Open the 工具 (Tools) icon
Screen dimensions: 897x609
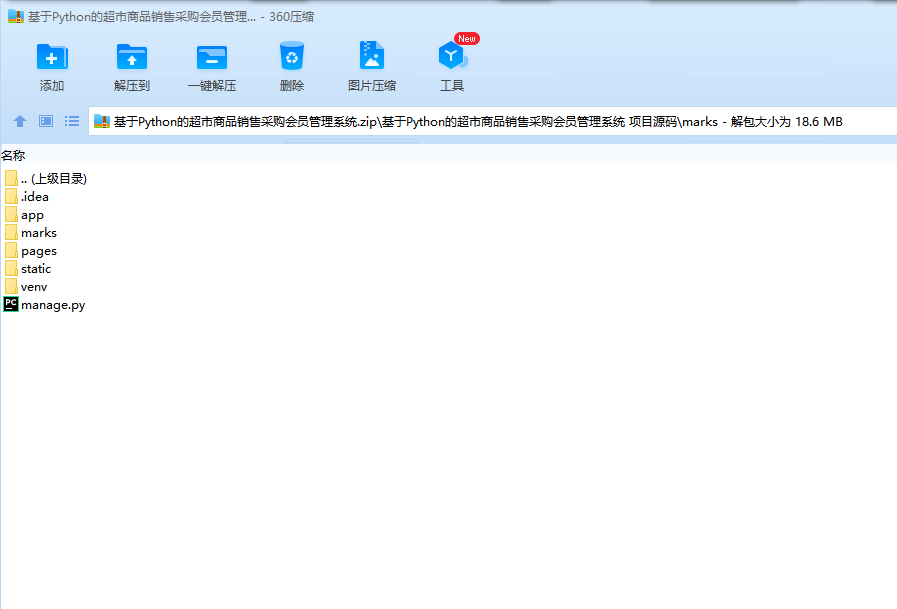click(452, 55)
